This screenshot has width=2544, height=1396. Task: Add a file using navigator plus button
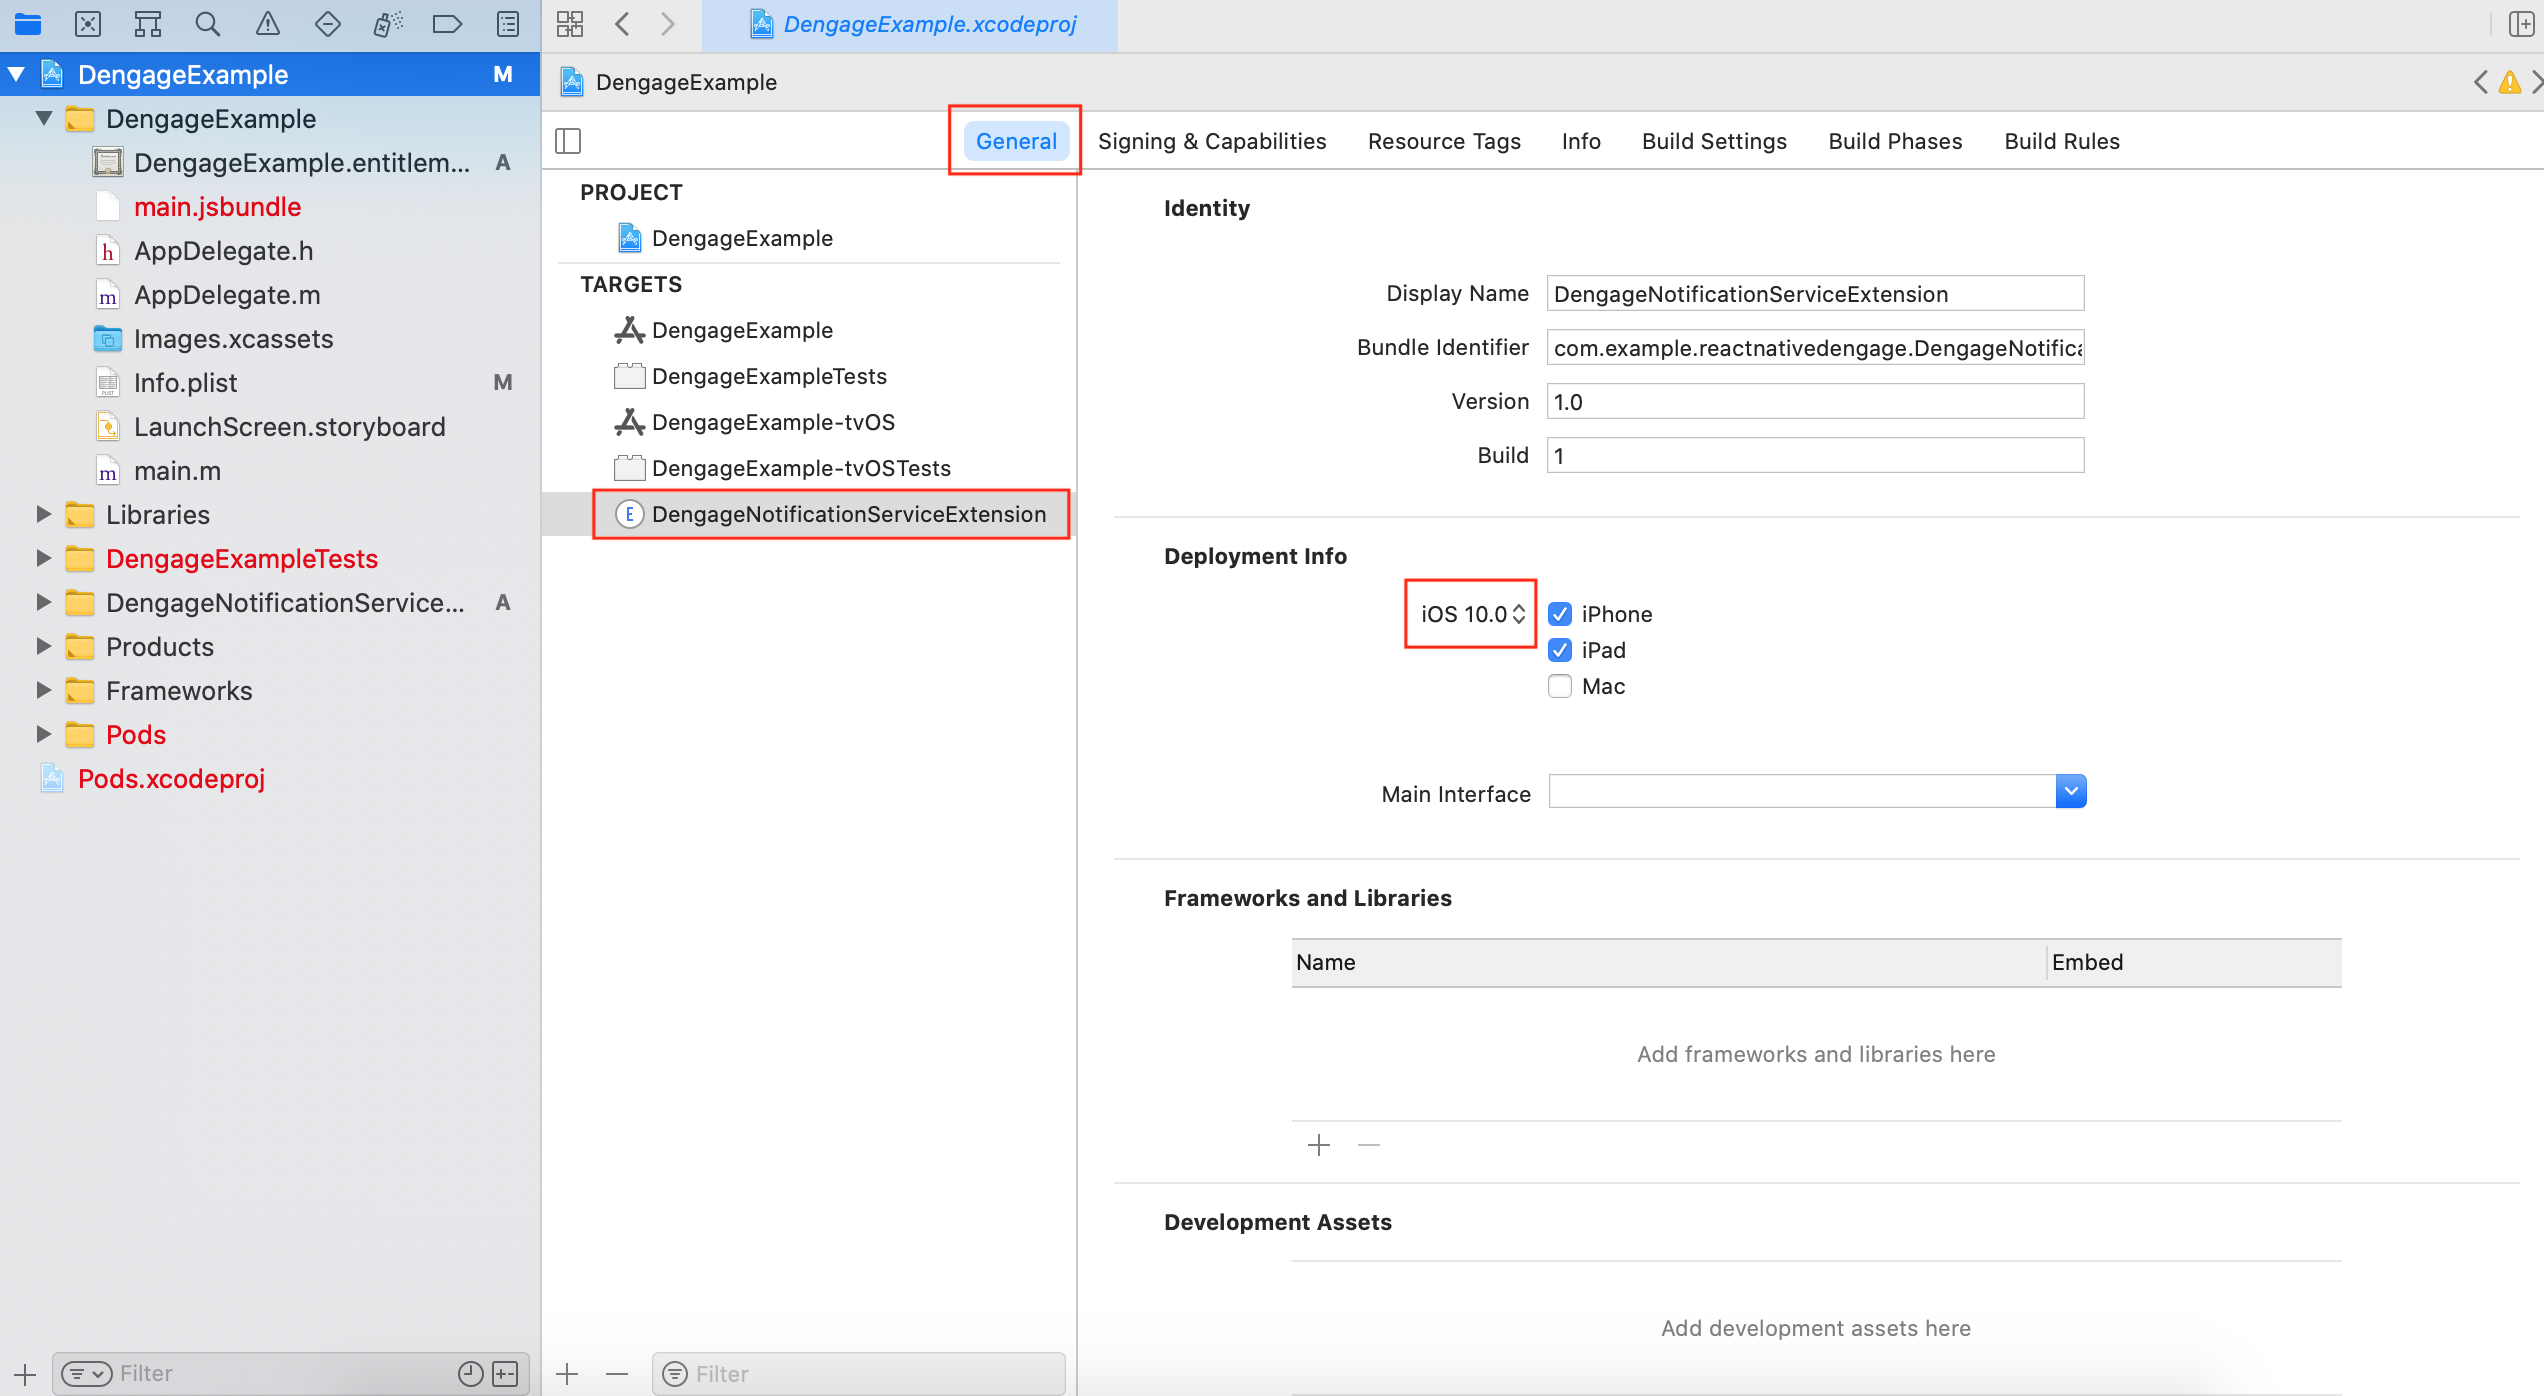[x=25, y=1374]
